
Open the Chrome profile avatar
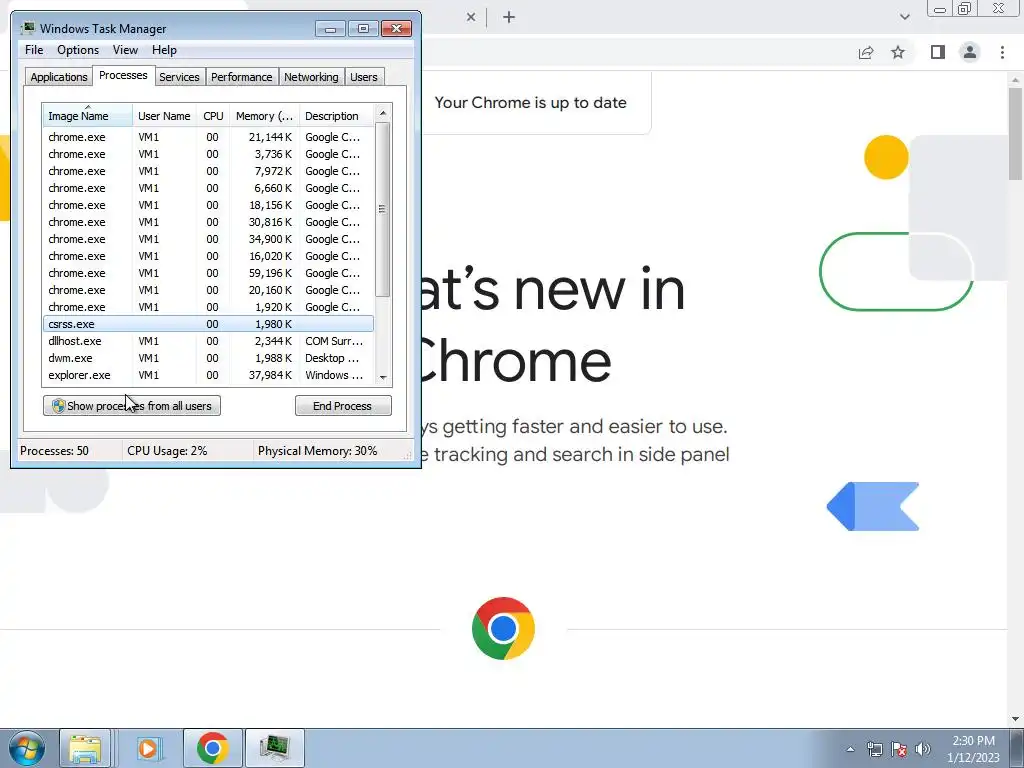[x=970, y=52]
